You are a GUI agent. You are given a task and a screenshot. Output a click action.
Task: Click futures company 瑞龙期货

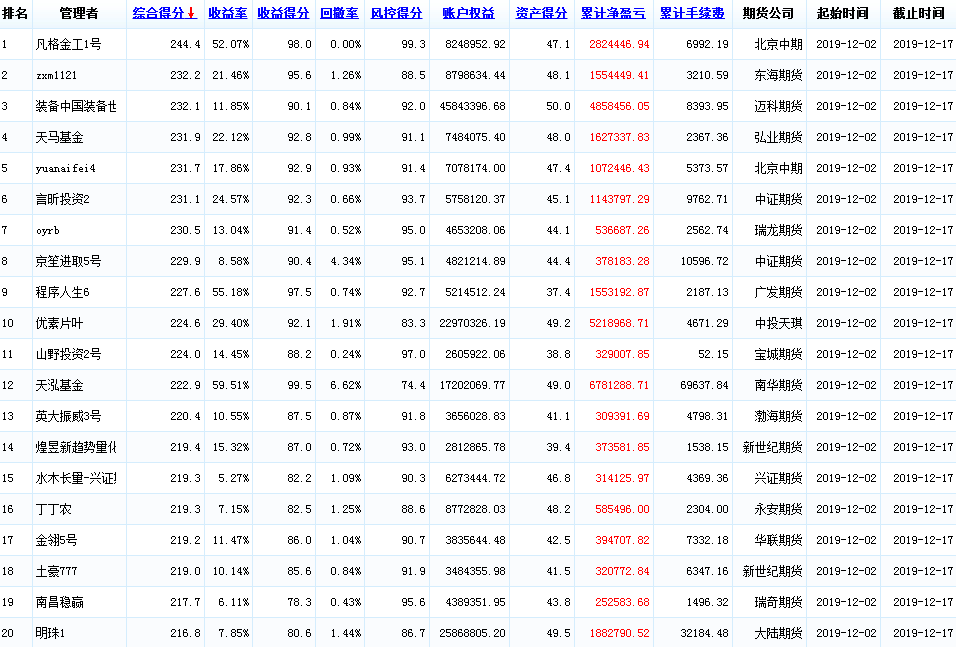779,231
